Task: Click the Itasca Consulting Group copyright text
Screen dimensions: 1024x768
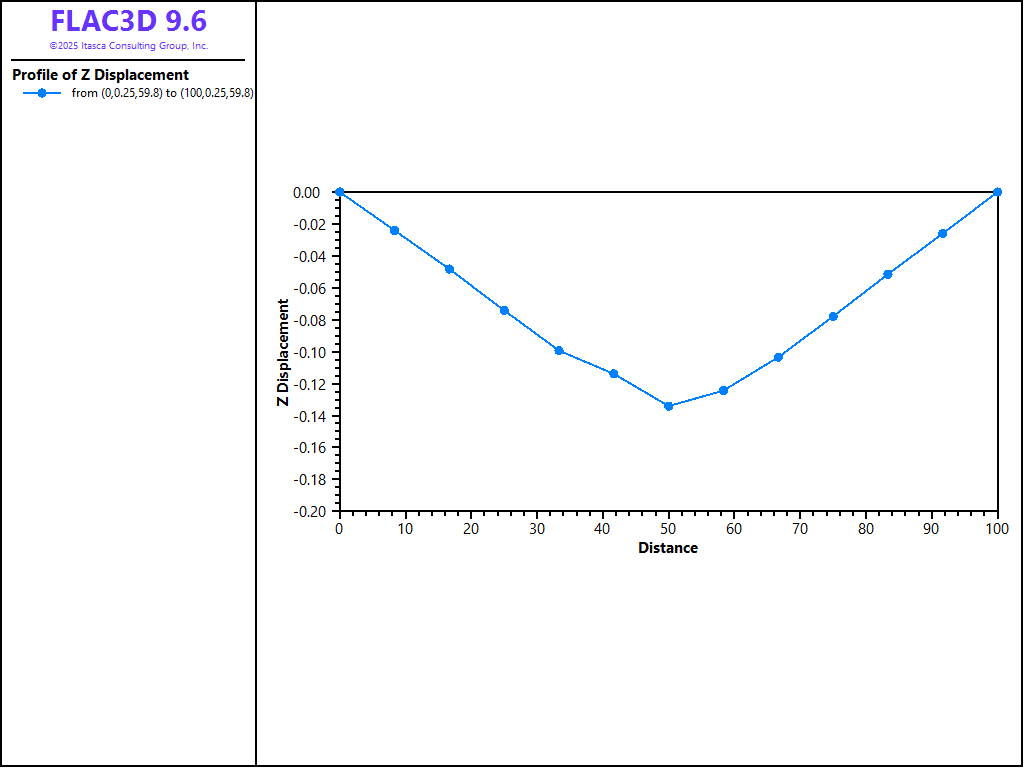Action: 129,46
